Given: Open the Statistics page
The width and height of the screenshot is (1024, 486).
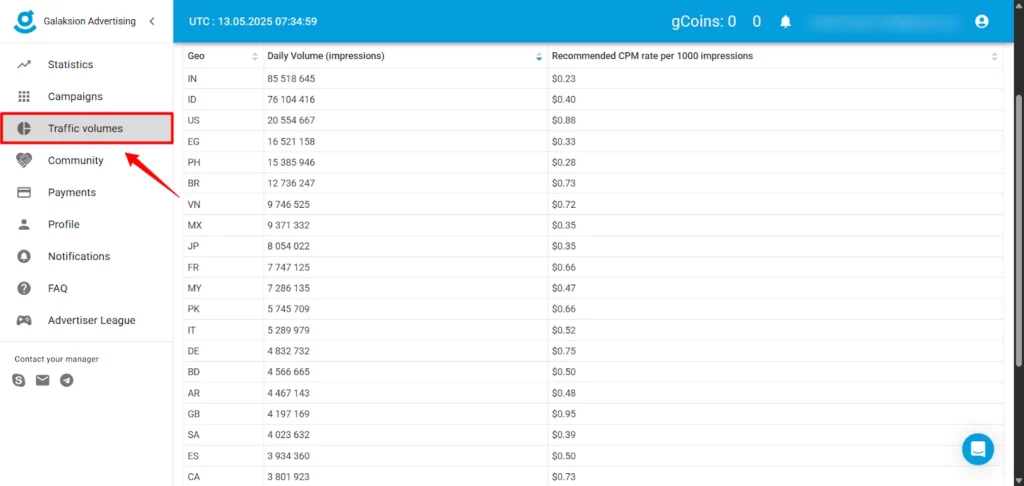Looking at the screenshot, I should point(70,65).
